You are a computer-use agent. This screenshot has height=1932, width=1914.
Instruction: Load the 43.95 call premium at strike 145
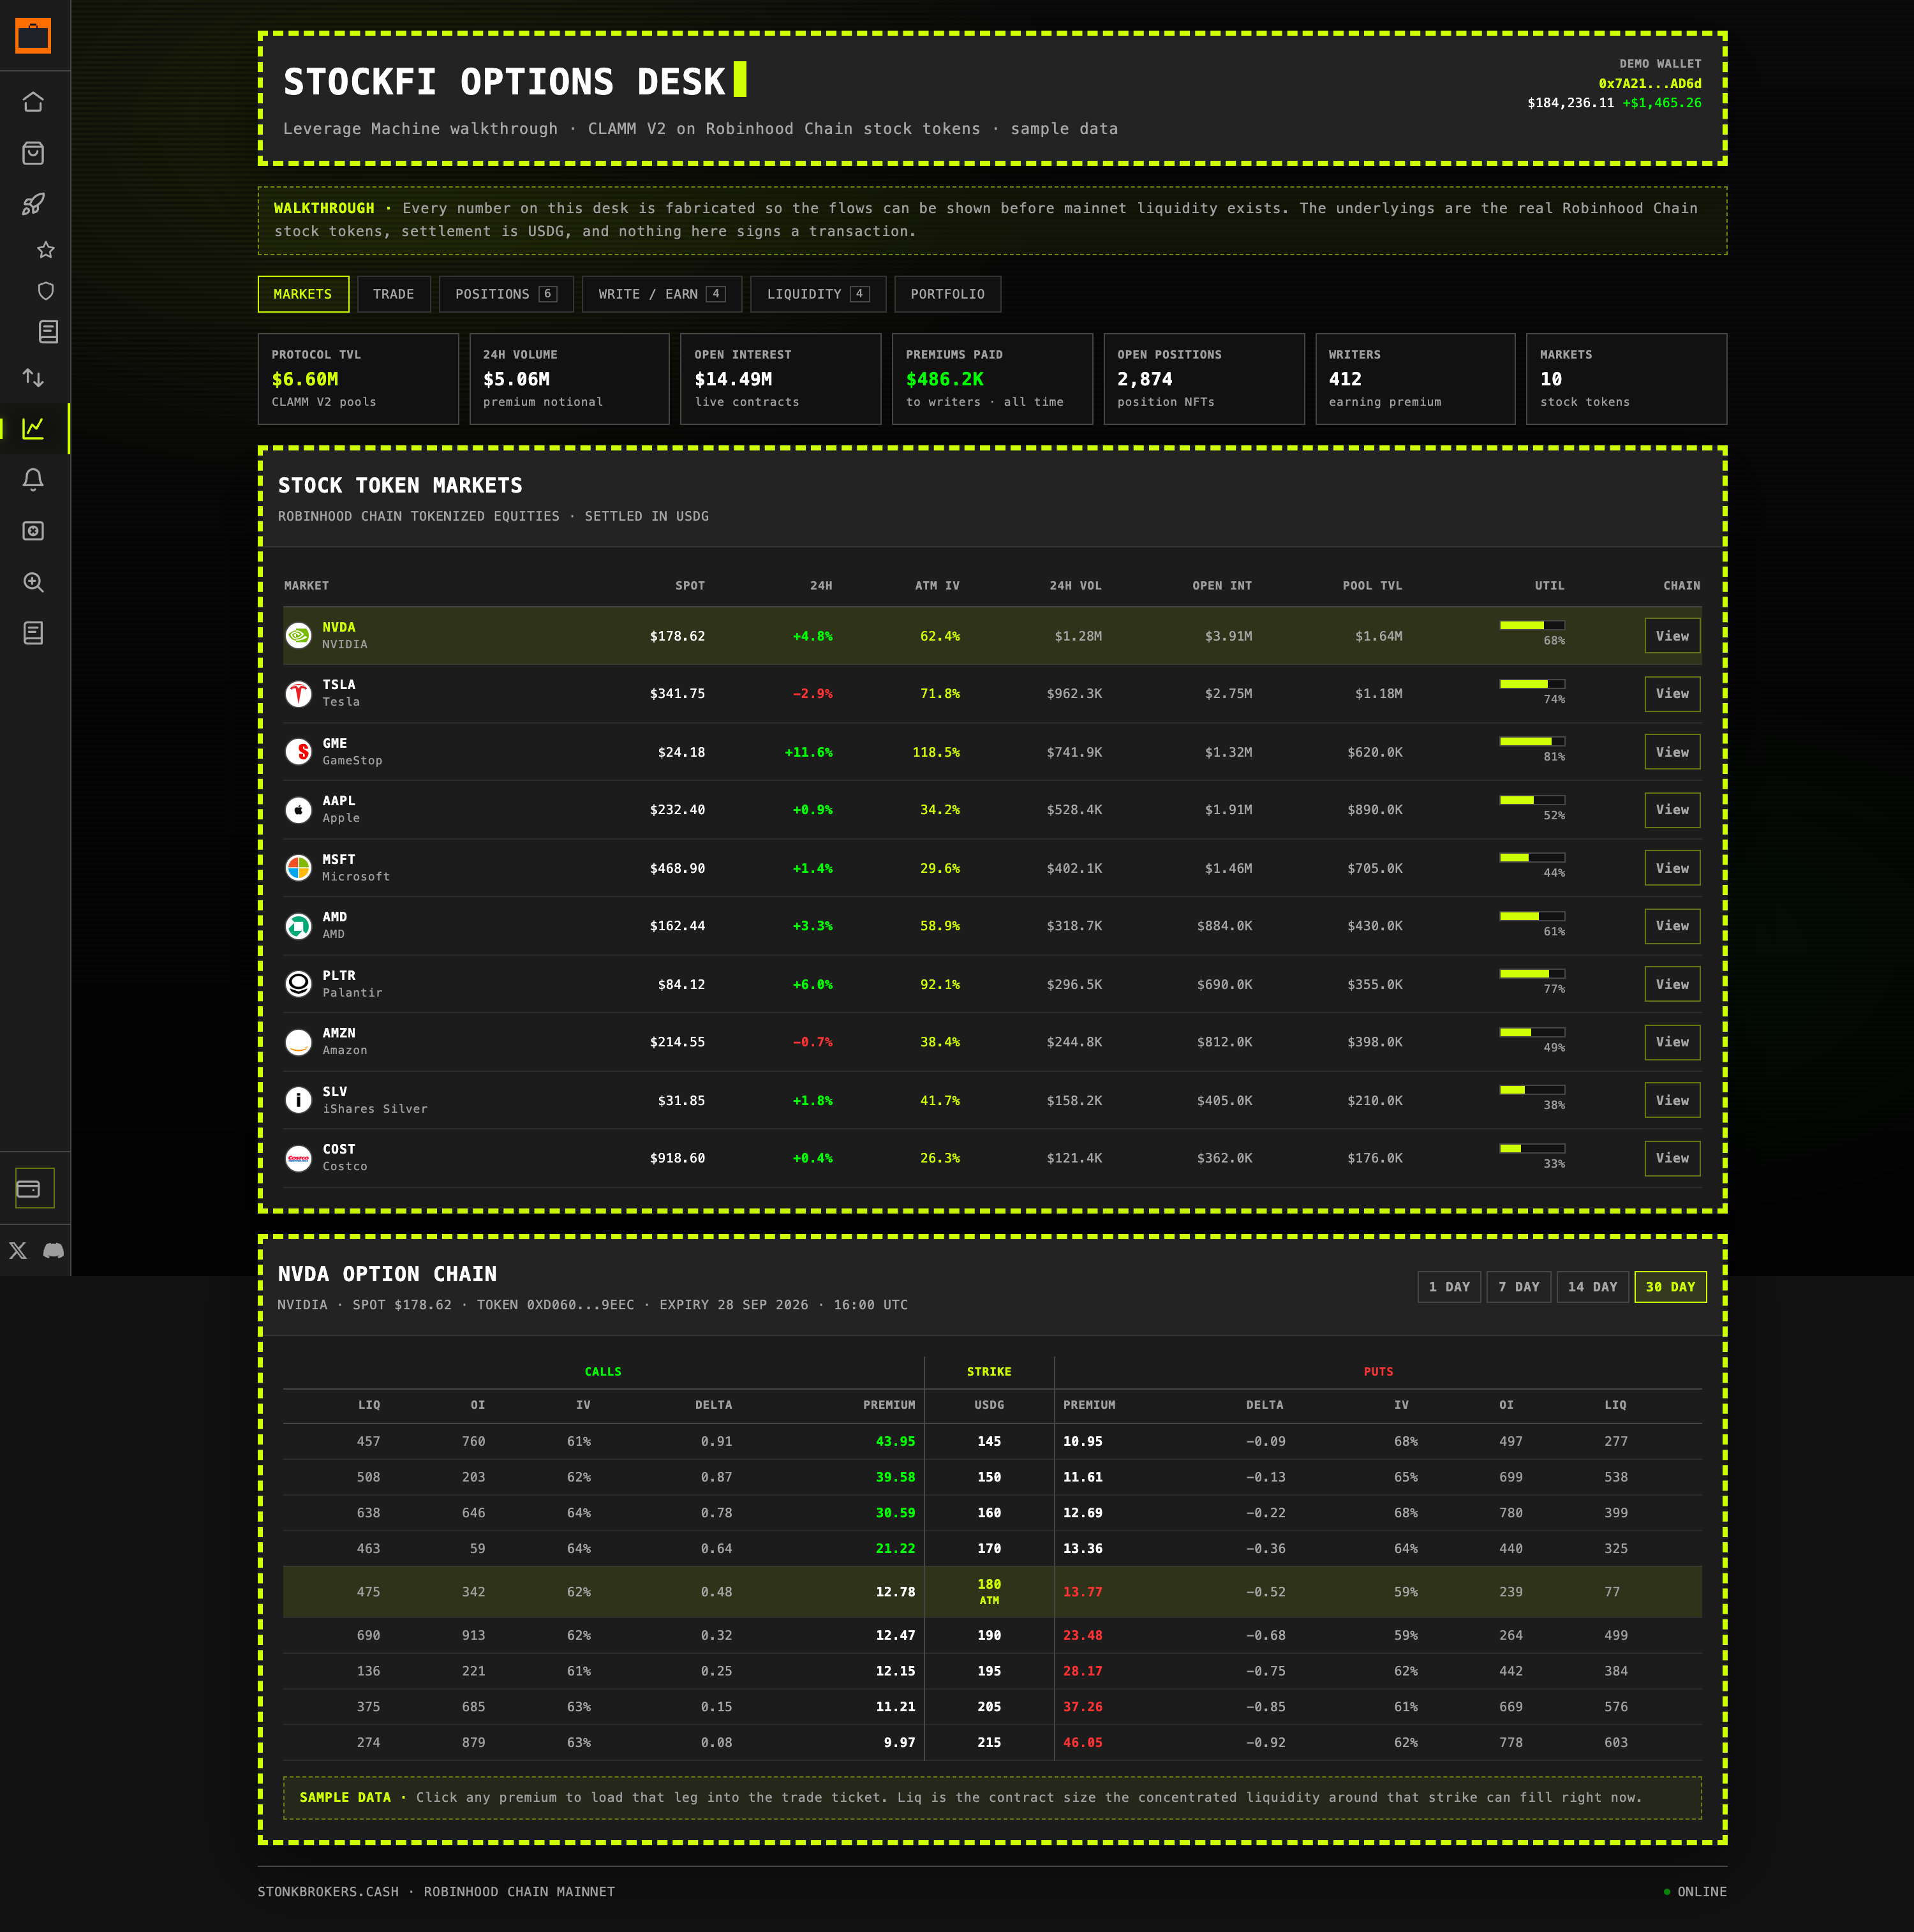click(x=895, y=1441)
